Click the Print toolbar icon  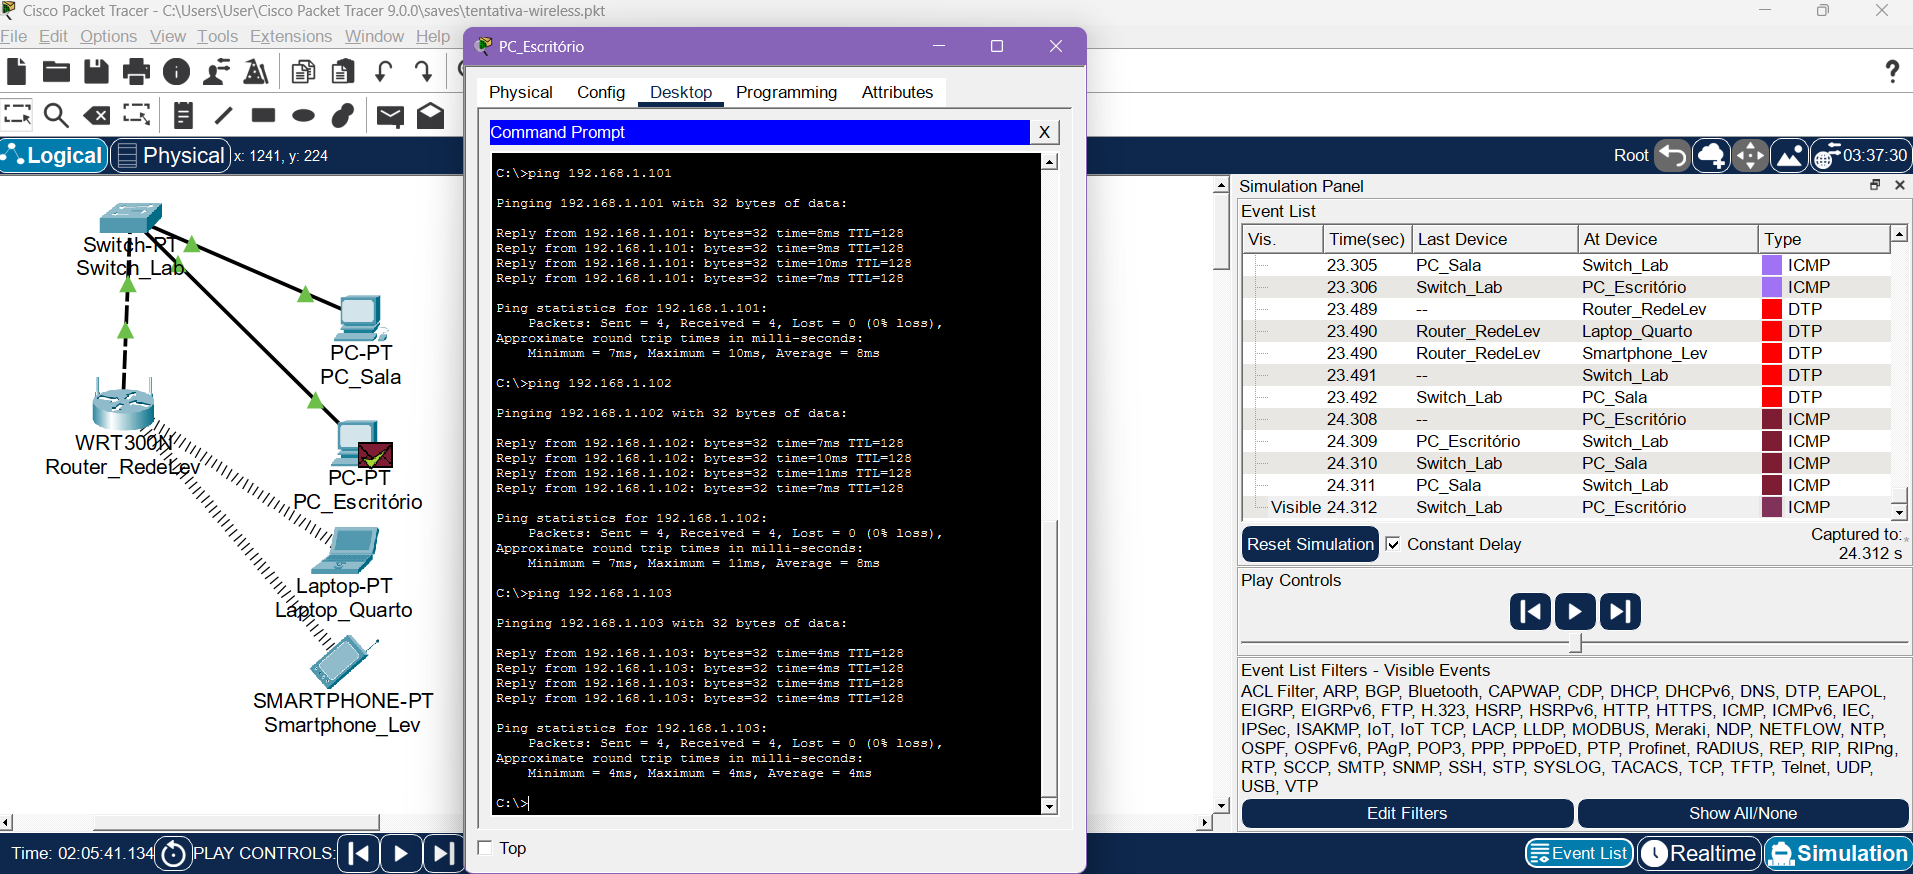pos(136,72)
